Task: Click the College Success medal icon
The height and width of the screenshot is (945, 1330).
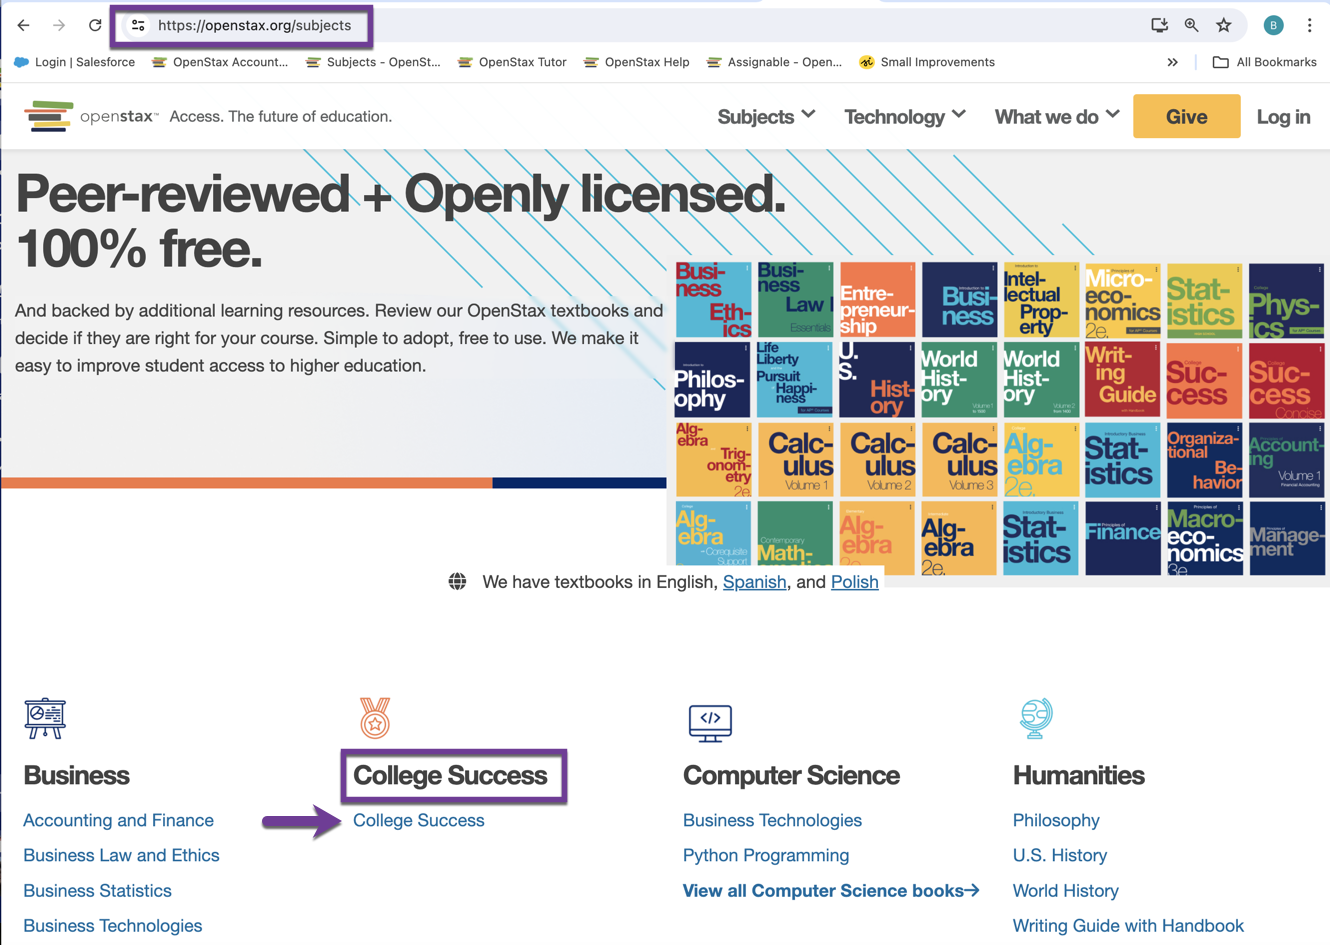Action: 375,718
